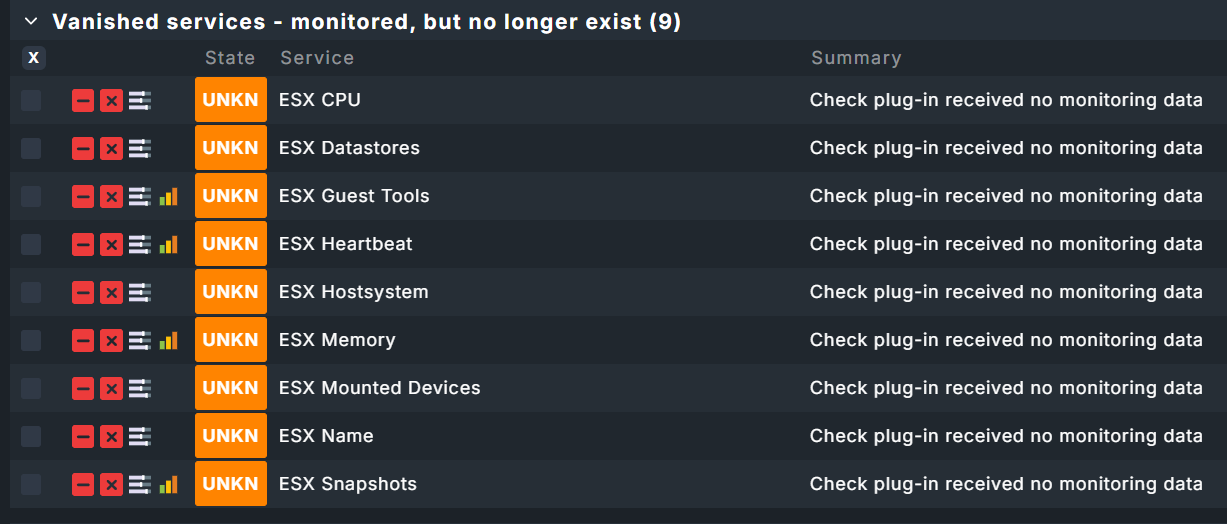
Task: Click the red minus icon for ESX CPU
Action: tap(83, 100)
